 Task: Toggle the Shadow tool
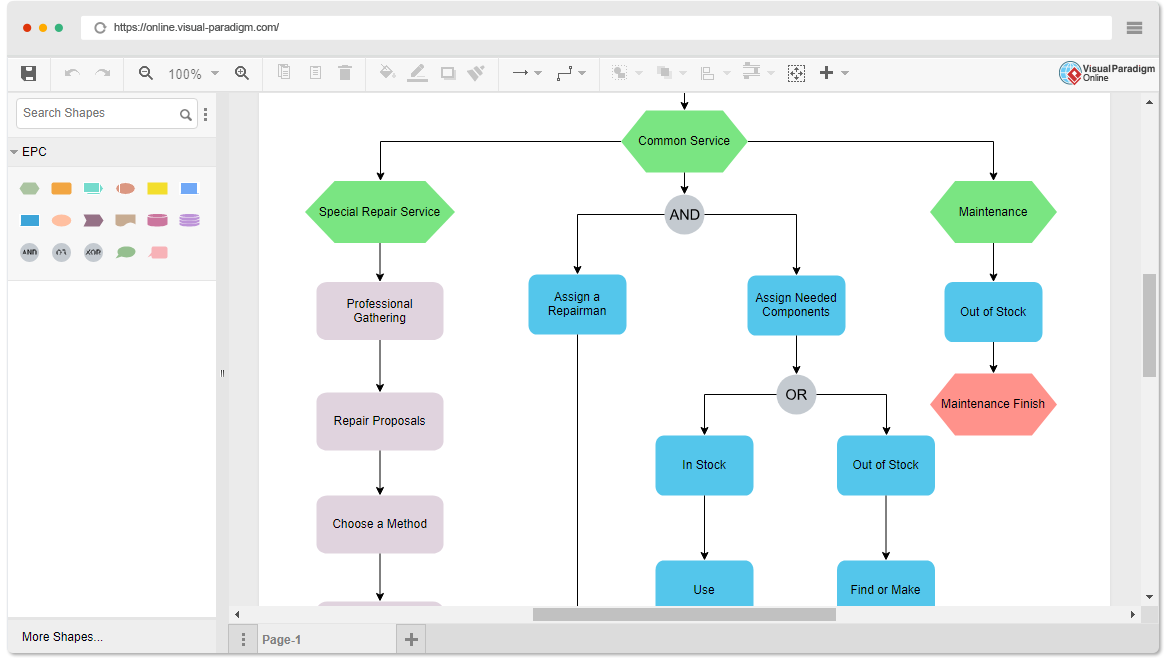tap(448, 73)
